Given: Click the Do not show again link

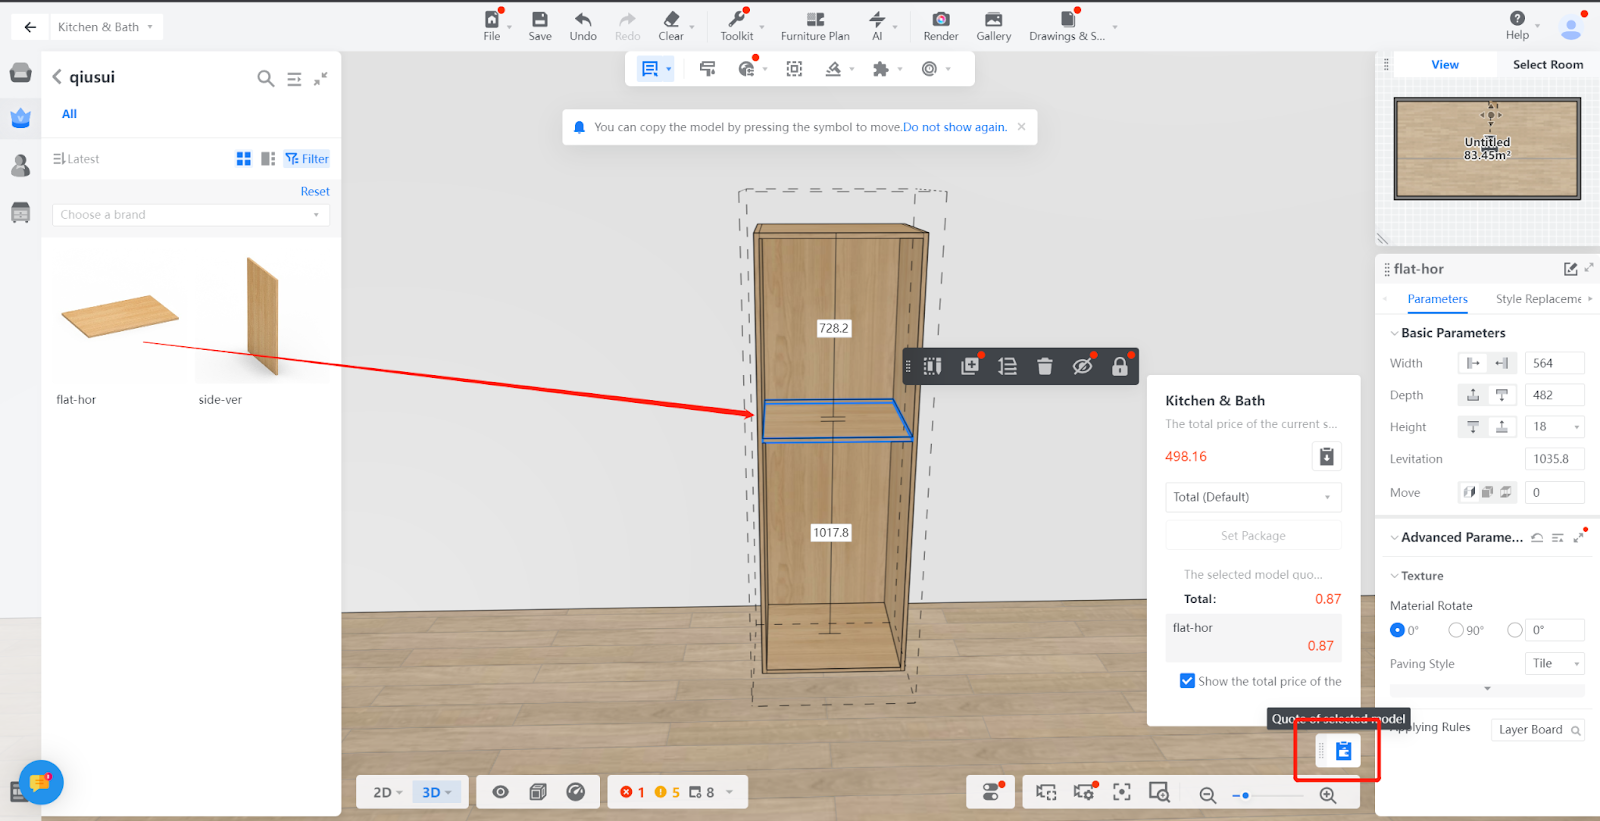Looking at the screenshot, I should pyautogui.click(x=954, y=127).
